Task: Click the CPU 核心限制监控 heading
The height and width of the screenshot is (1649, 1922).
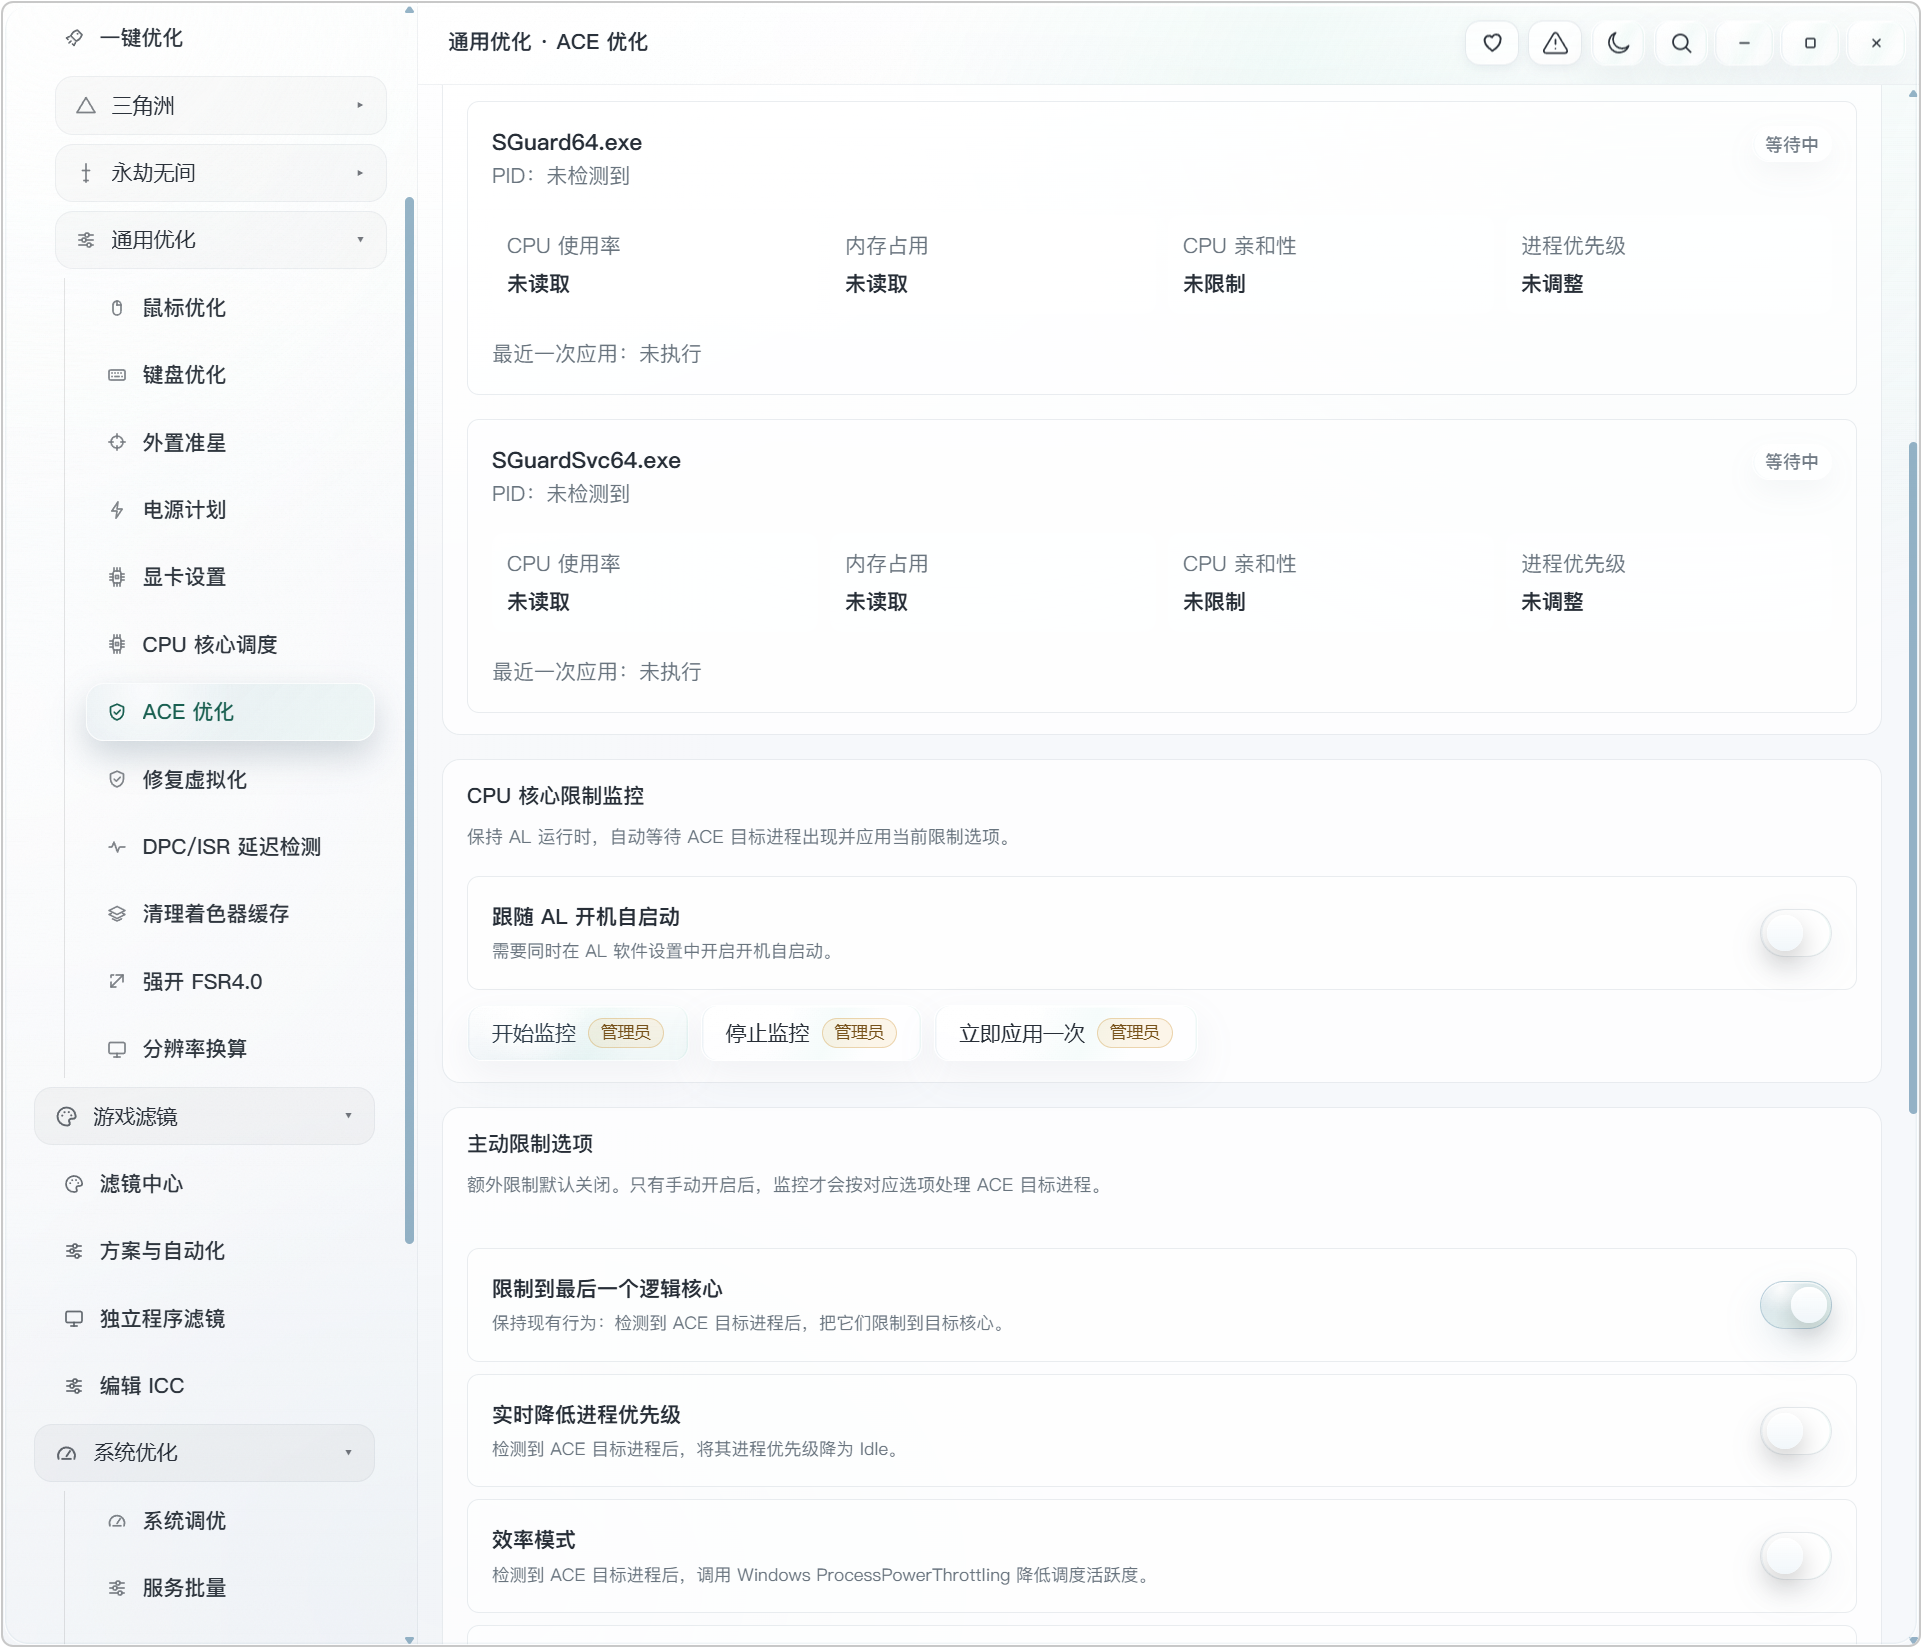Action: (x=555, y=796)
